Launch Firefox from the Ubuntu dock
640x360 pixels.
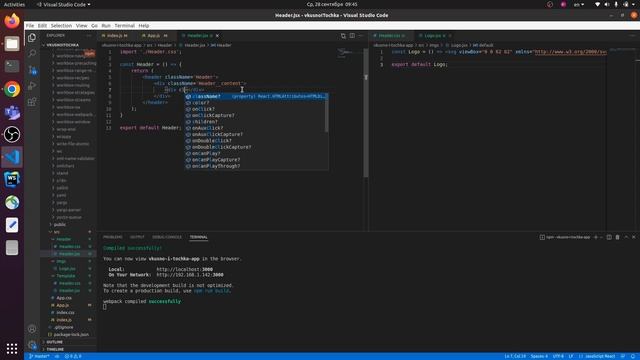[x=12, y=21]
